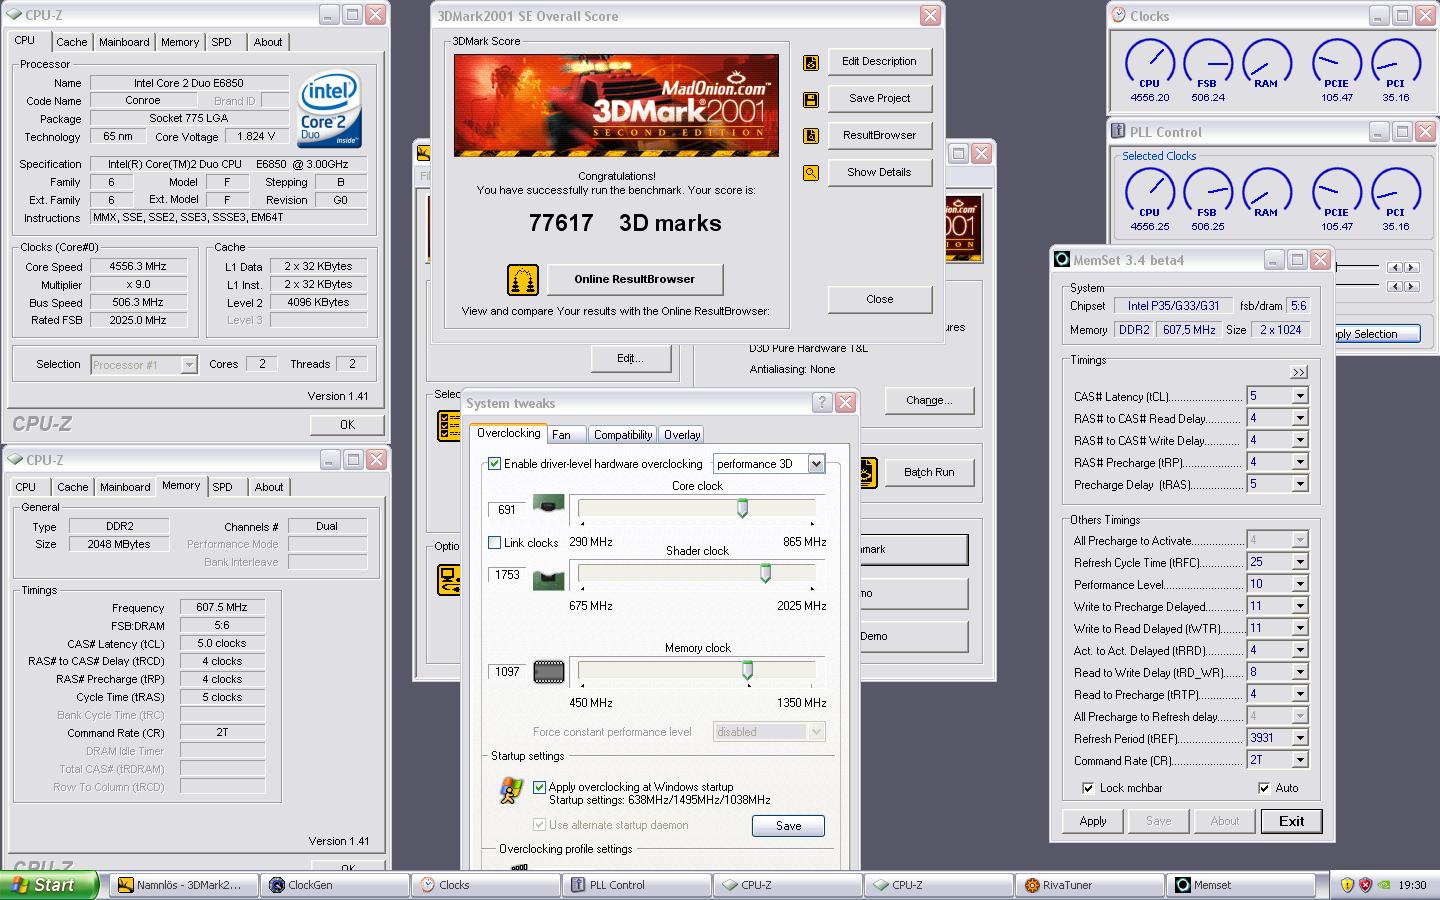Open the Performance Level dropdown
The height and width of the screenshot is (900, 1440).
pos(1300,584)
